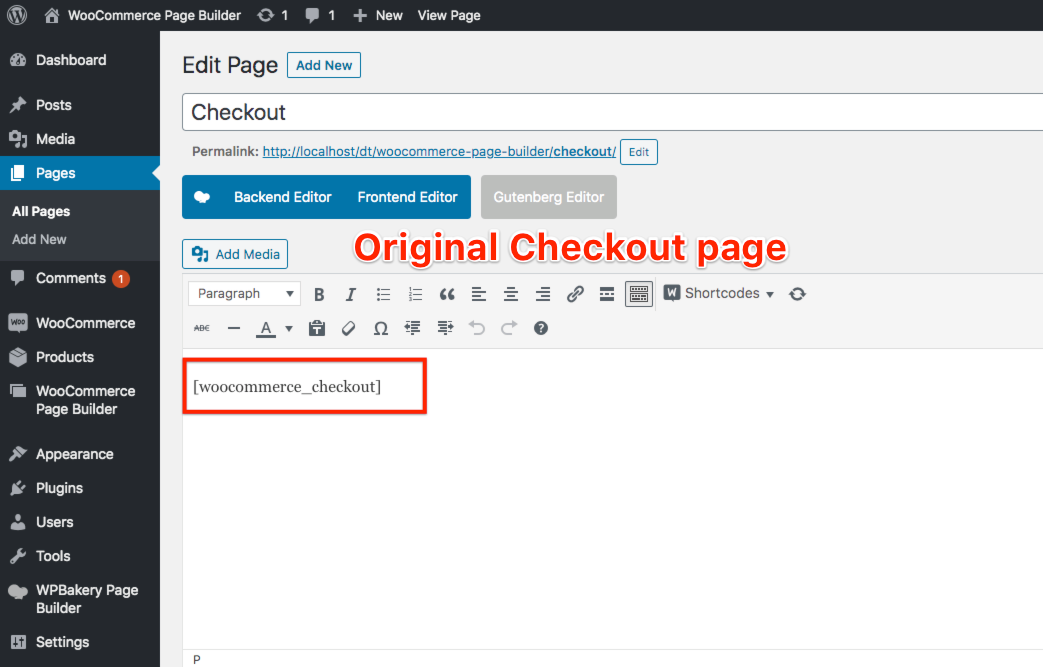Toggle the toolbar kitchen sink icon
This screenshot has height=667, width=1043.
pyautogui.click(x=639, y=294)
